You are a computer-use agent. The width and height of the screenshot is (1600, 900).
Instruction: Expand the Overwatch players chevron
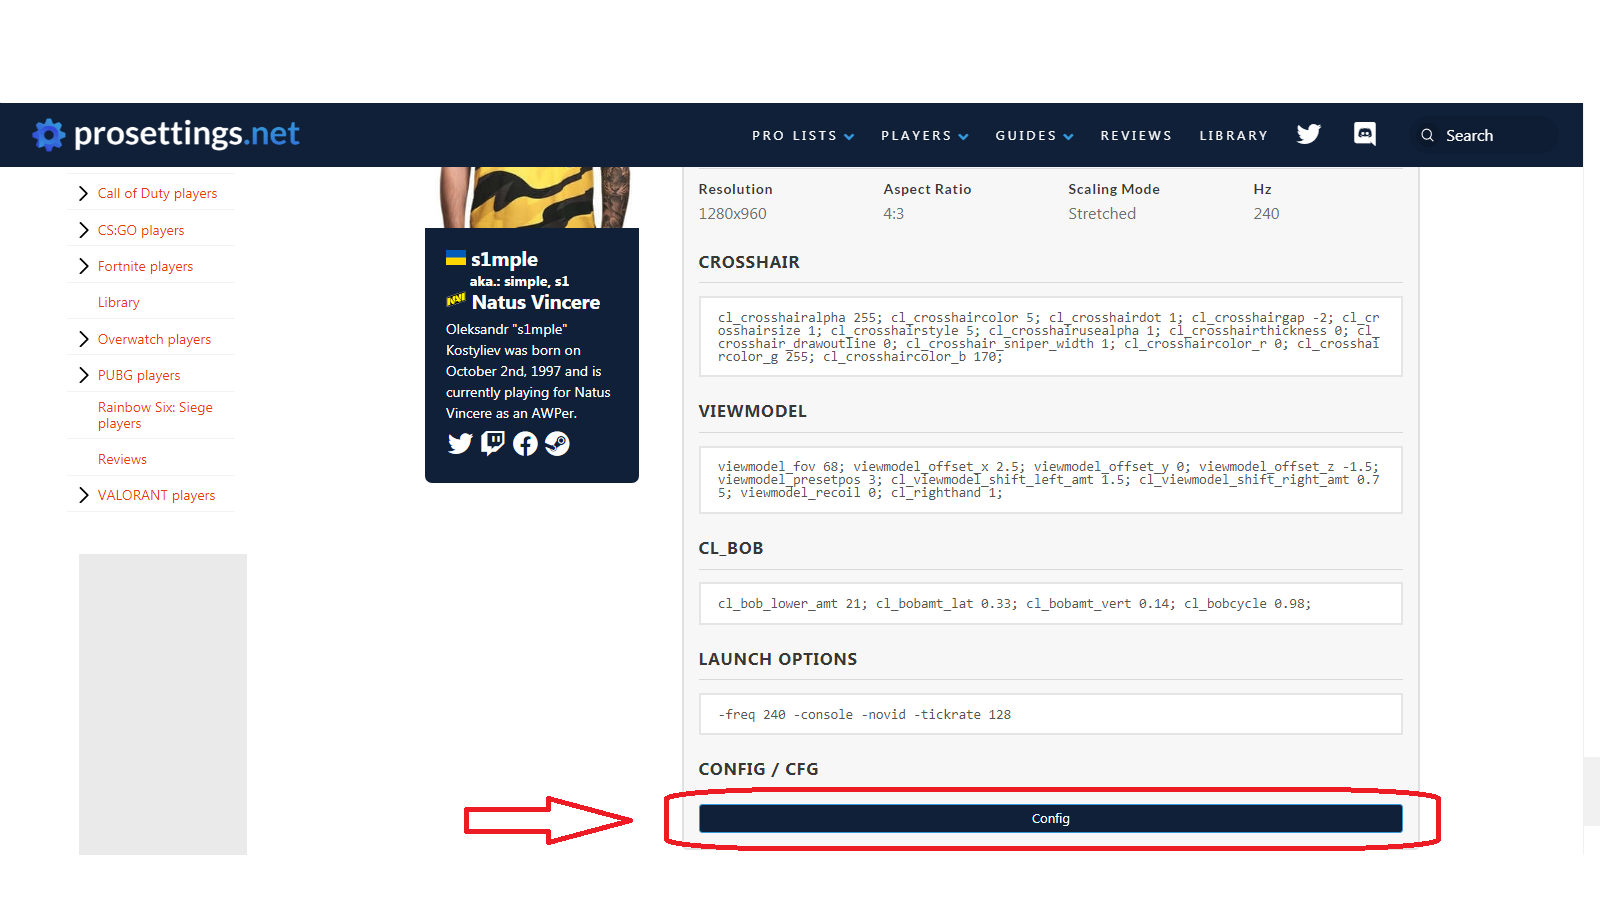click(84, 339)
